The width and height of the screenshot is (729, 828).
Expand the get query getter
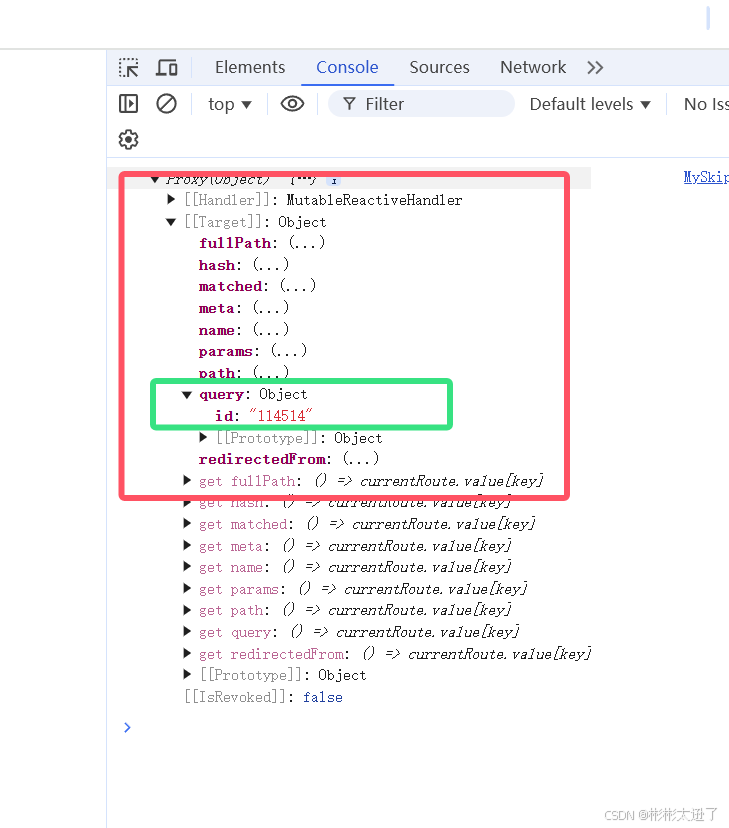pyautogui.click(x=186, y=632)
